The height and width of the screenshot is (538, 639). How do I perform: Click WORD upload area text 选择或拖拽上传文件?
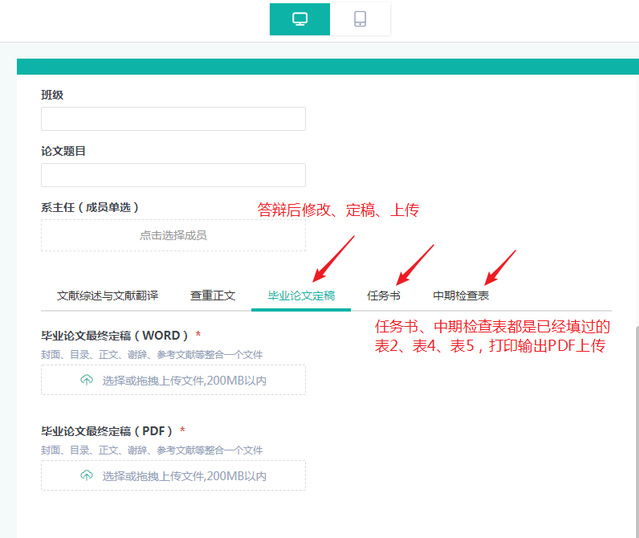(184, 380)
